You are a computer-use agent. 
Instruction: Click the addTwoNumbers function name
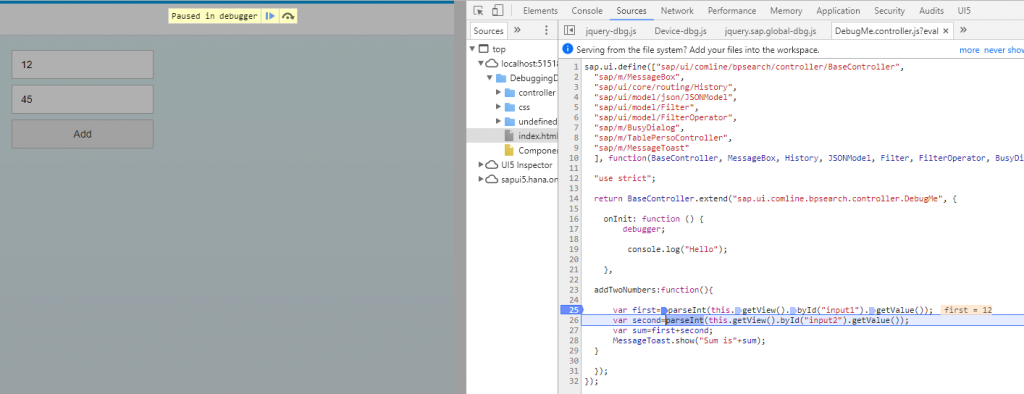(626, 290)
